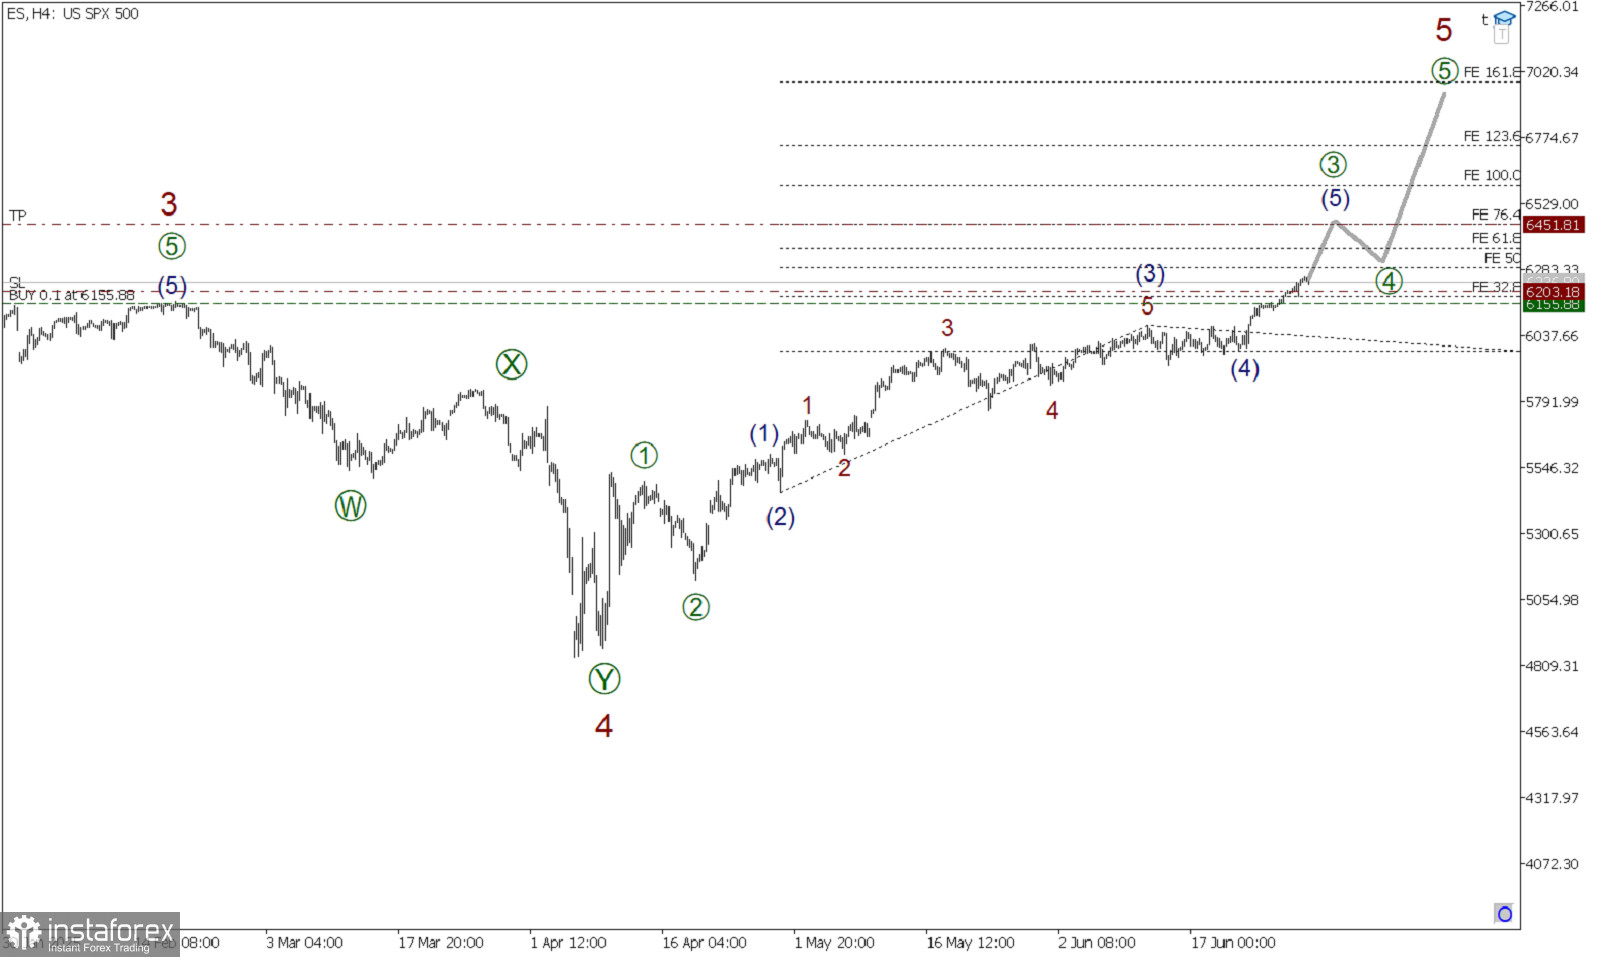Select the large red 5 wave label
Screen dimensions: 1600x957
(x=1443, y=30)
